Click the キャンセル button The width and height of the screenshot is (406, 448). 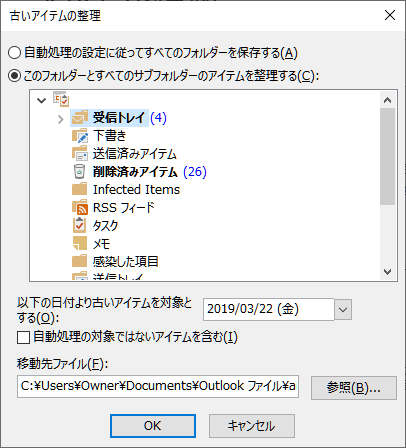pyautogui.click(x=252, y=426)
